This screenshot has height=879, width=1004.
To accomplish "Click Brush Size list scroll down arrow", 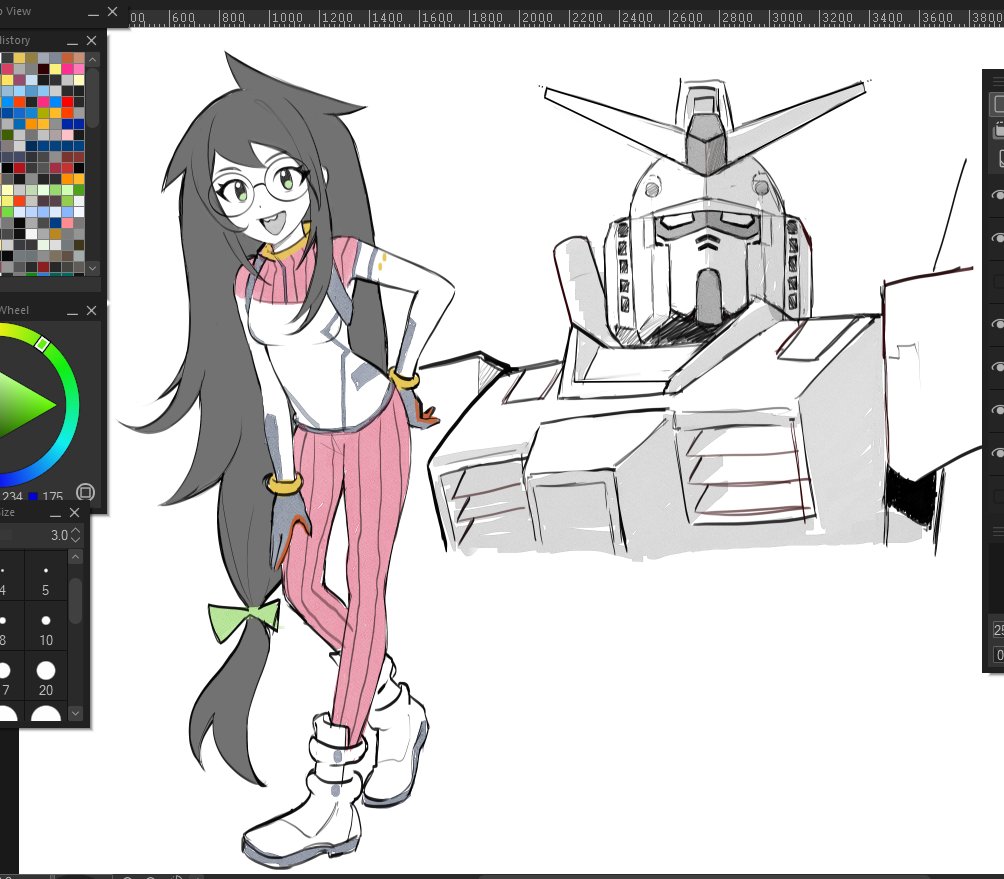I will [76, 713].
